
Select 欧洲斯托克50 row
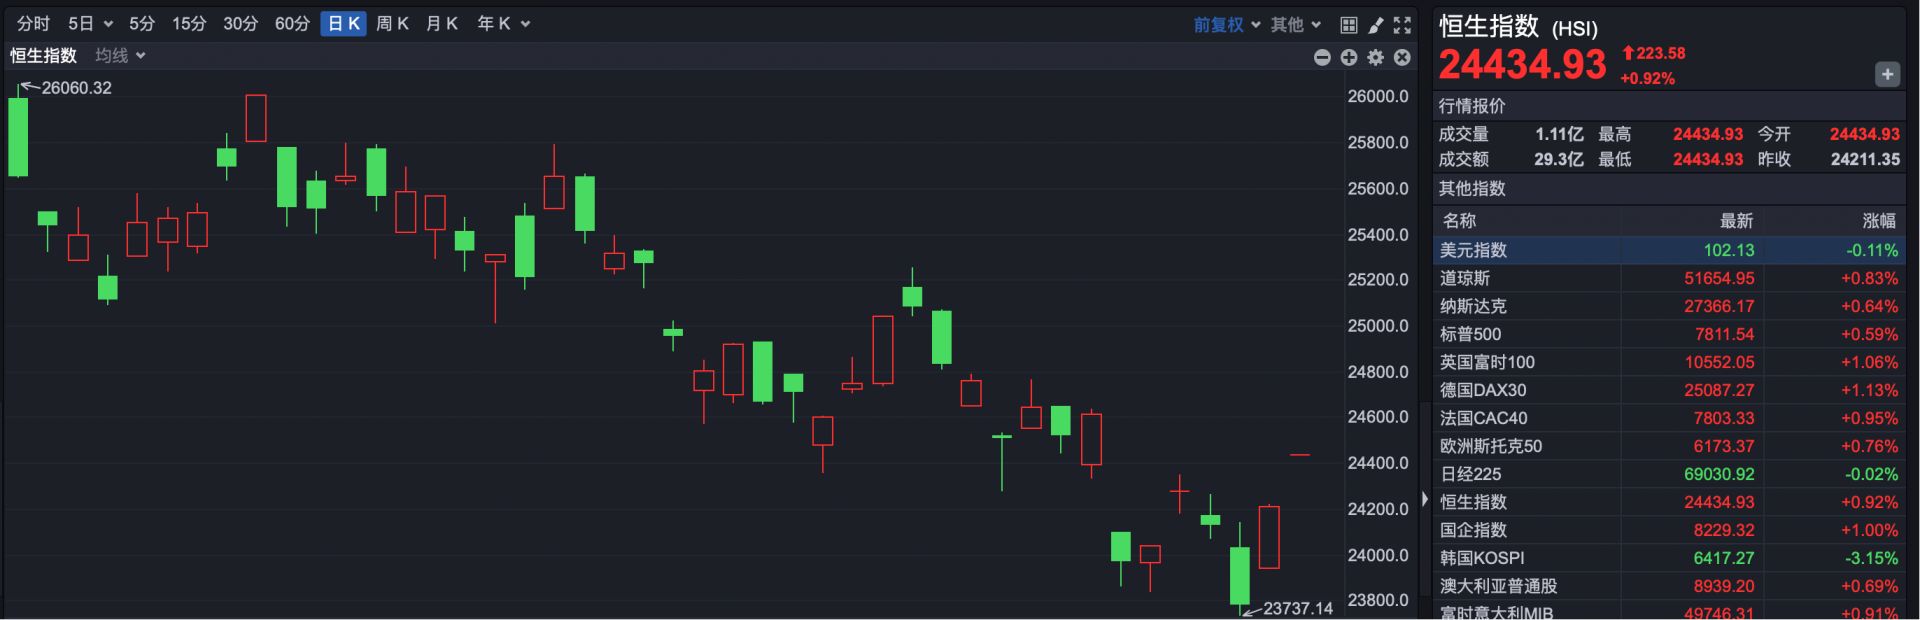pos(1669,446)
